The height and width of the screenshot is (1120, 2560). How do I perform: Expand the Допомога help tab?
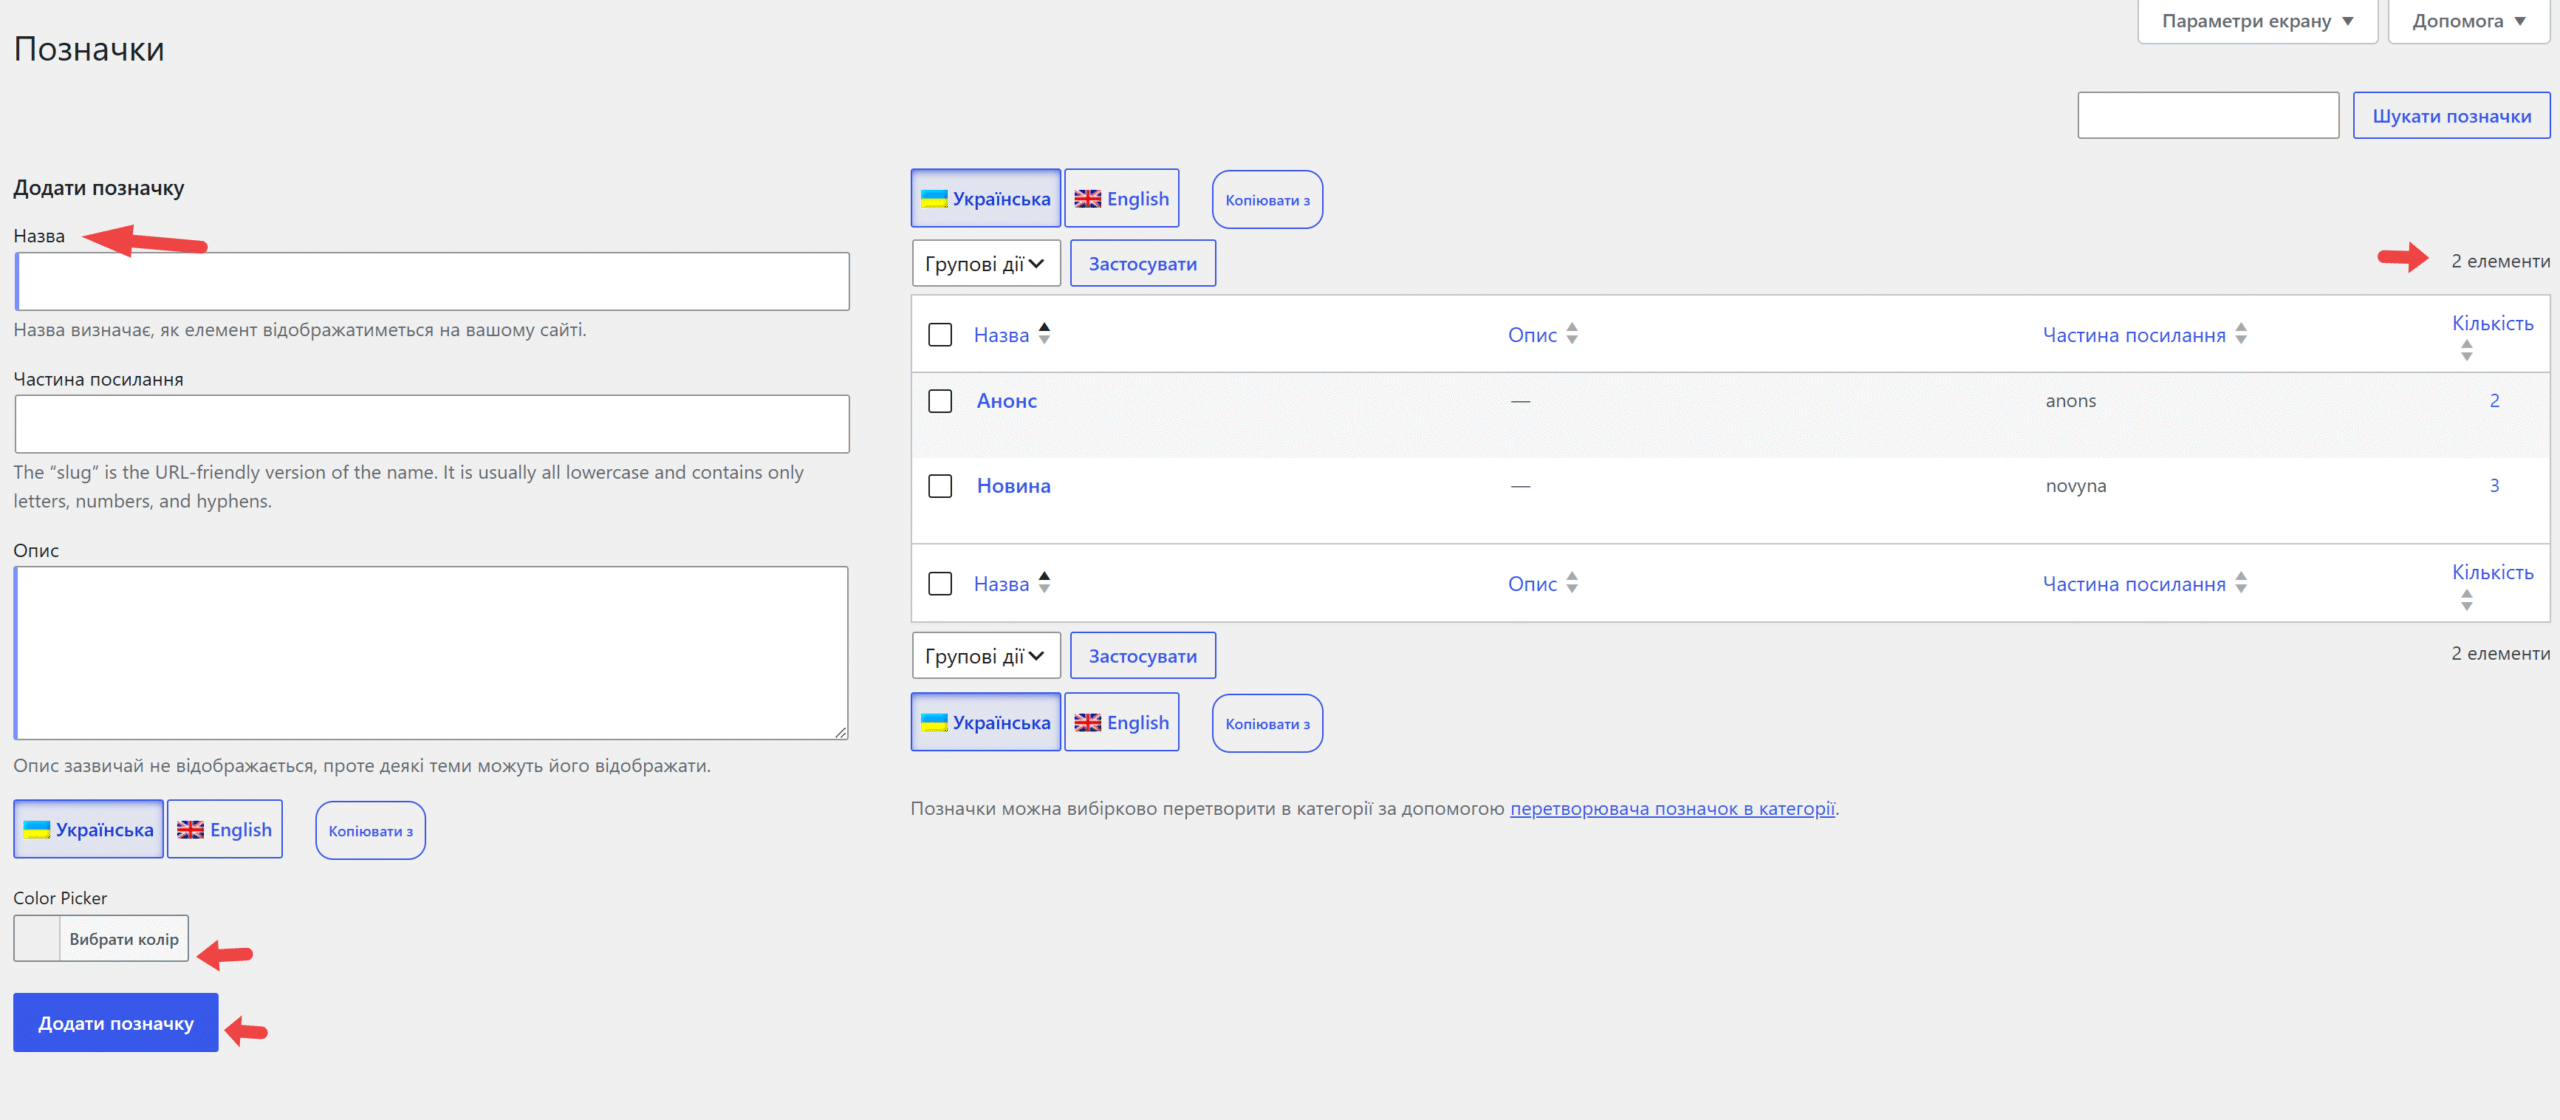pos(2468,21)
